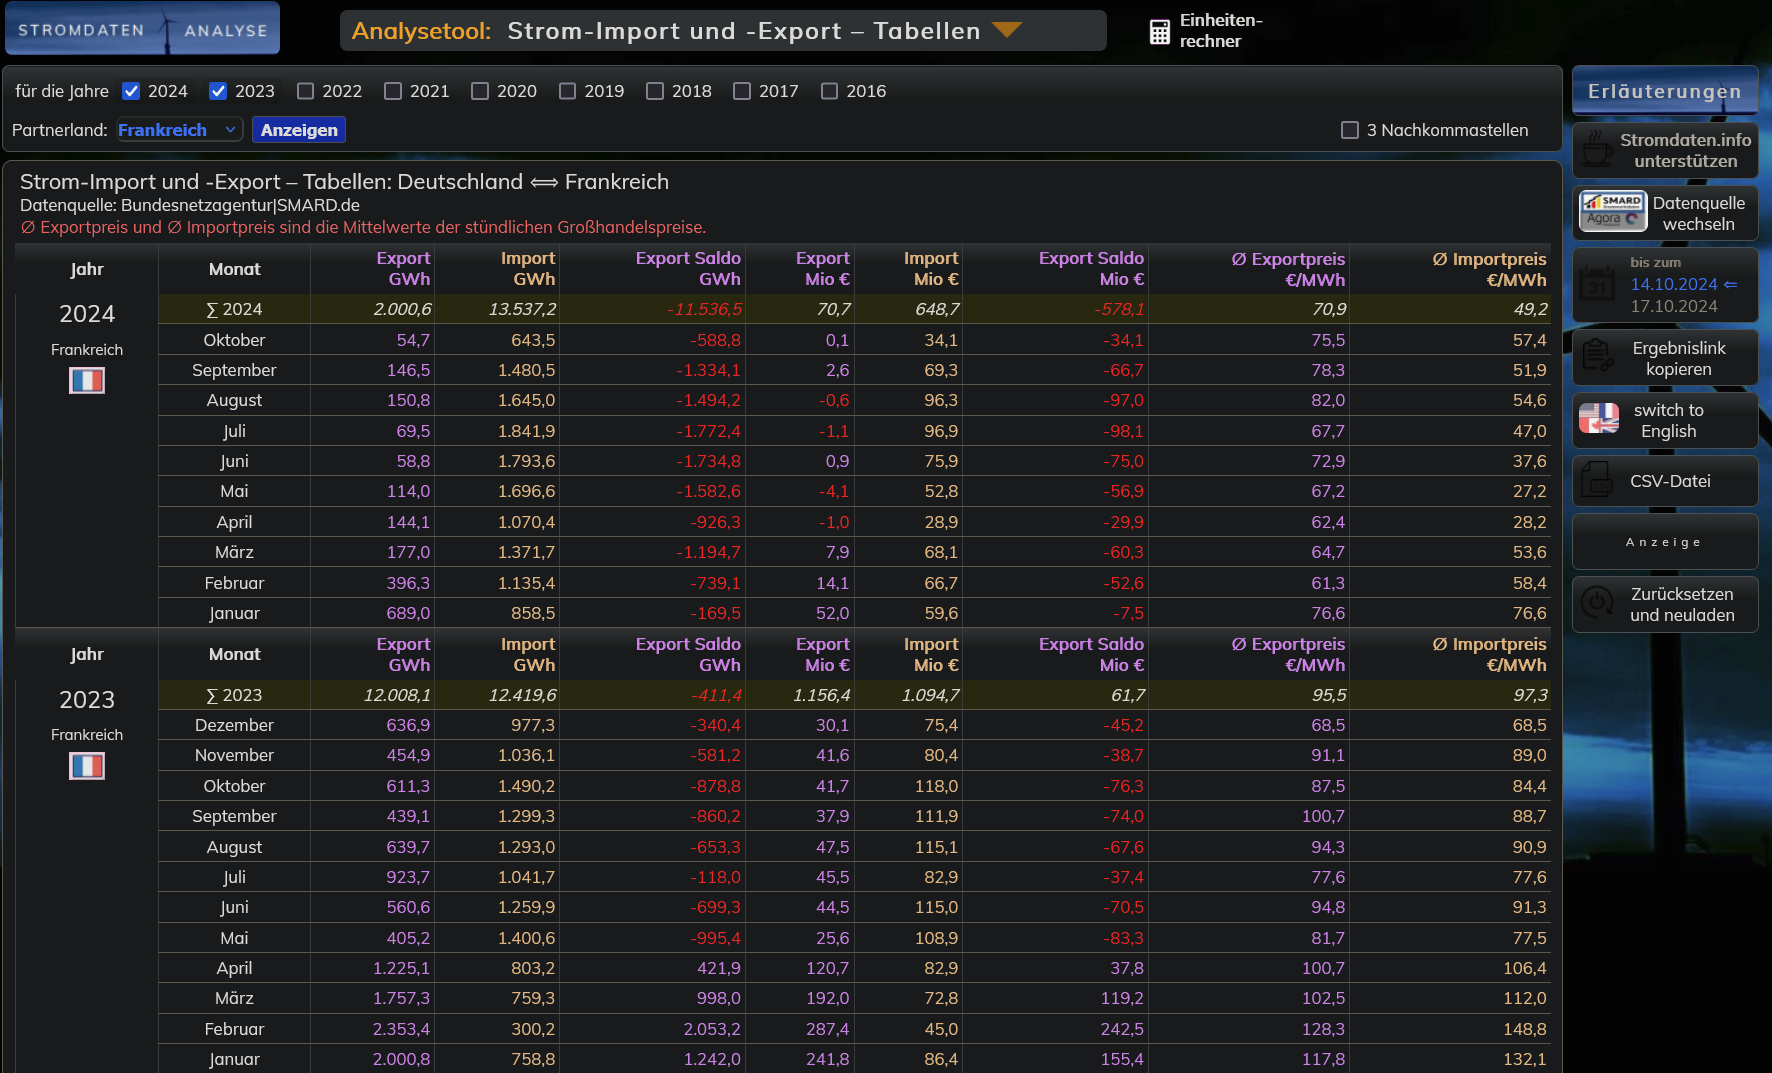The height and width of the screenshot is (1073, 1772).
Task: Check the 2016 year checkbox
Action: coord(829,91)
